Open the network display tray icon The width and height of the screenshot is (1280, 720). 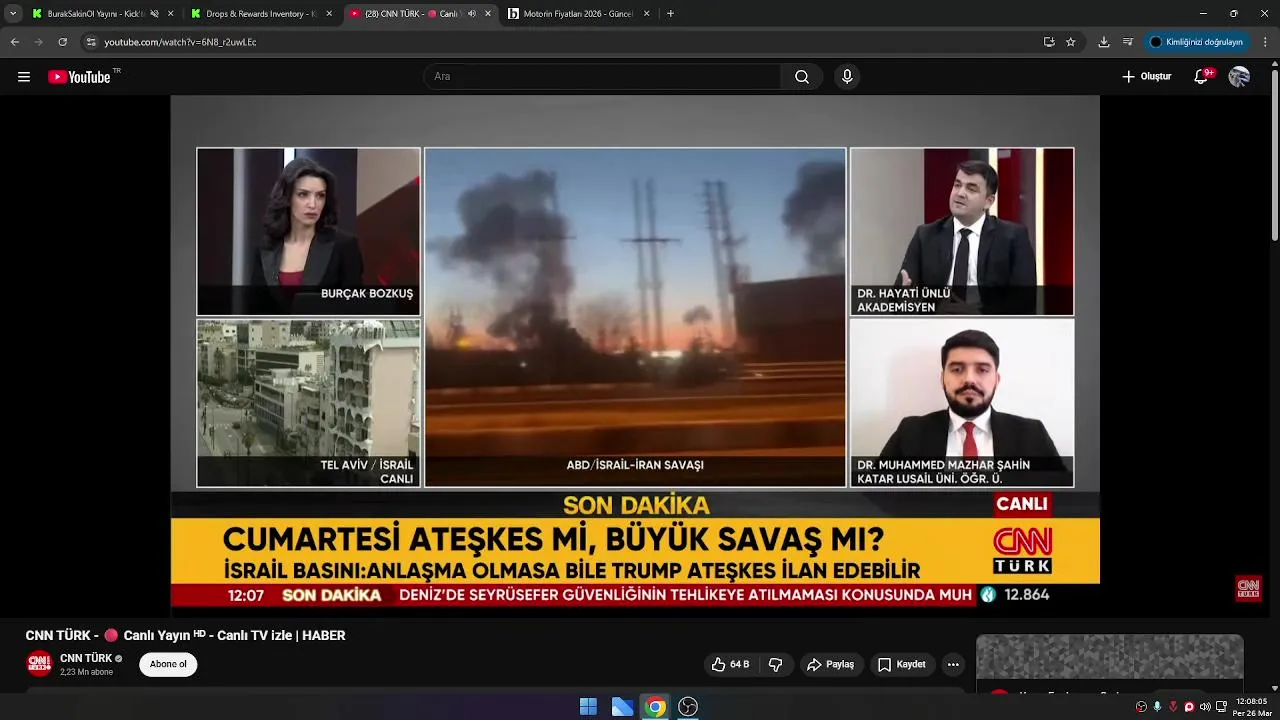point(1222,707)
